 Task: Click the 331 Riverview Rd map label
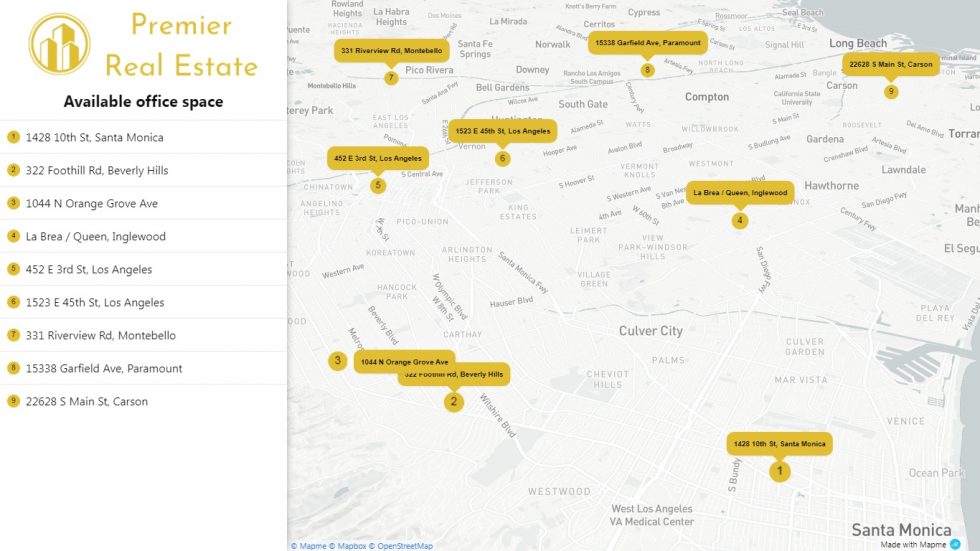click(391, 50)
